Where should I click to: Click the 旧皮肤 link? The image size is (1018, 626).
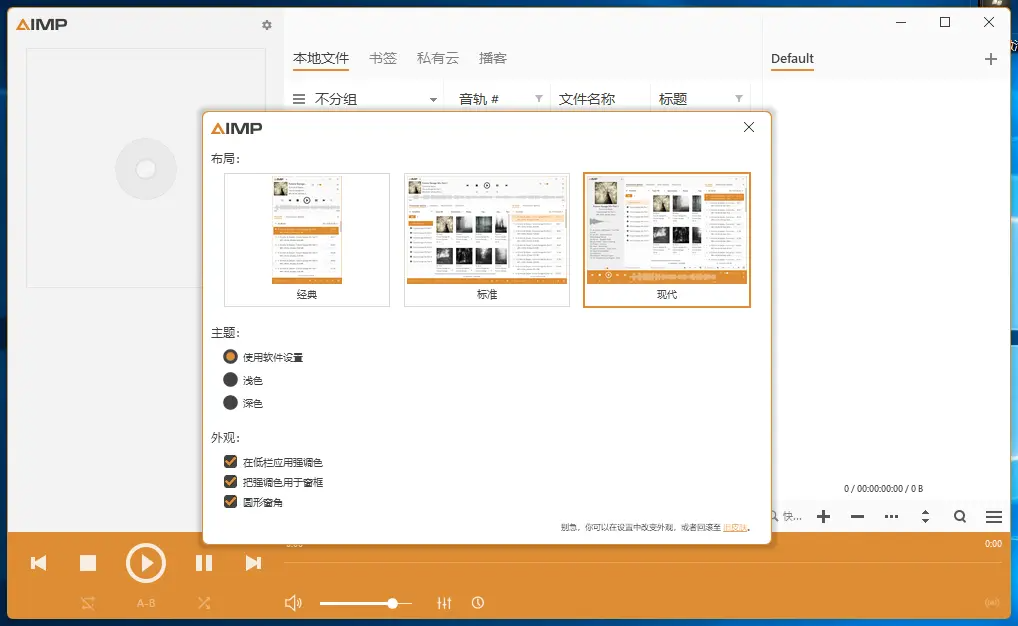[733, 526]
